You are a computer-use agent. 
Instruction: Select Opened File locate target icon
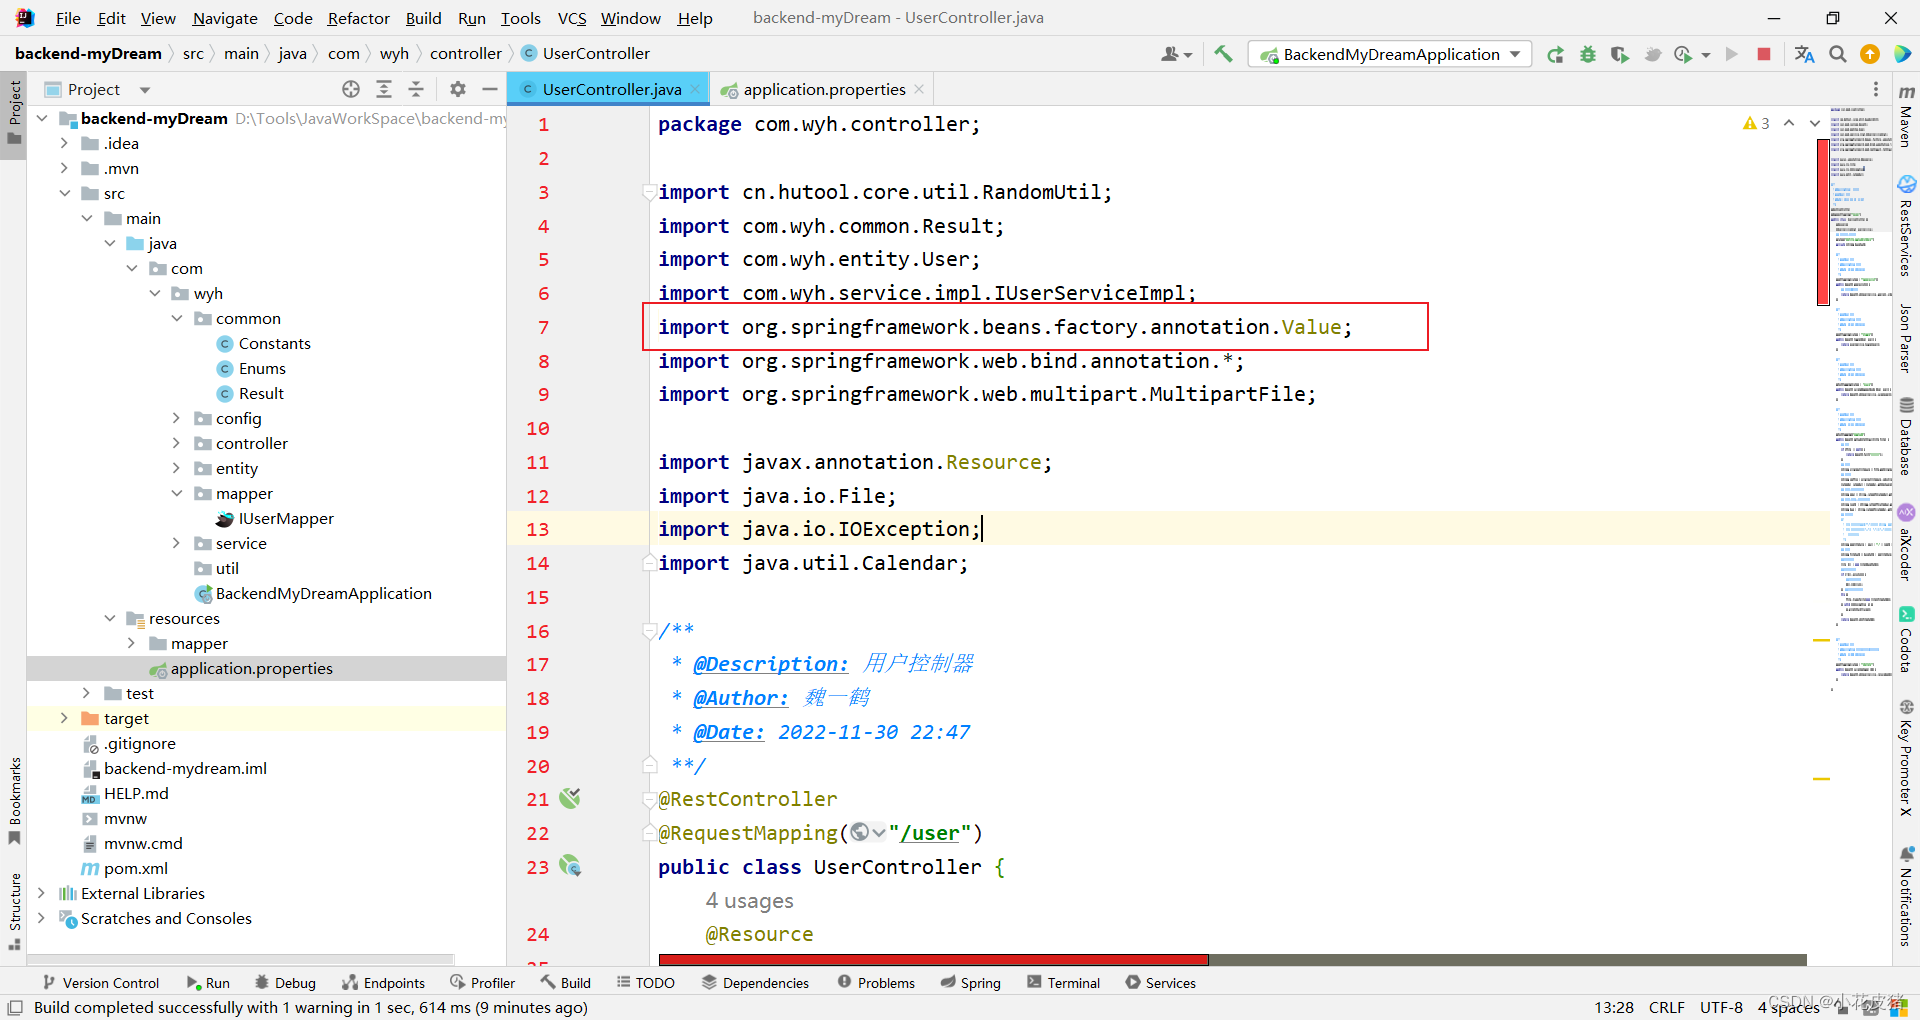point(351,89)
